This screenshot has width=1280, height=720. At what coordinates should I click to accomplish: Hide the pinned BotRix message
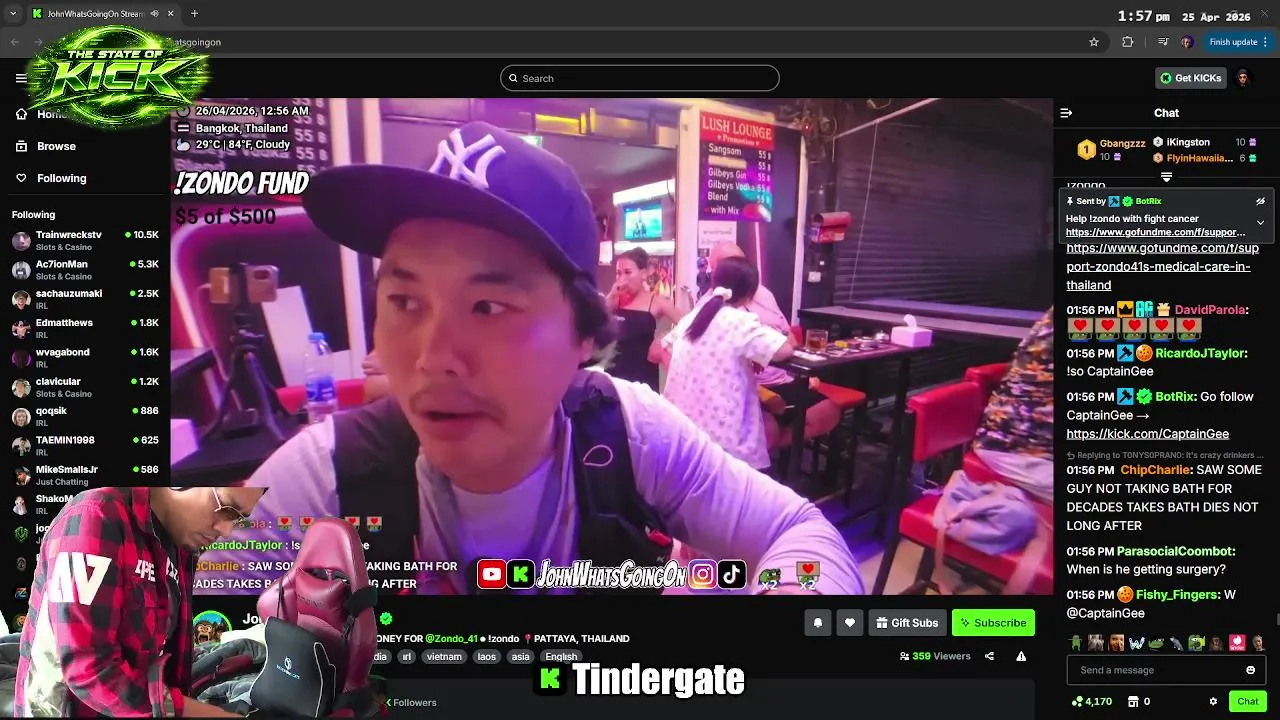pos(1260,201)
